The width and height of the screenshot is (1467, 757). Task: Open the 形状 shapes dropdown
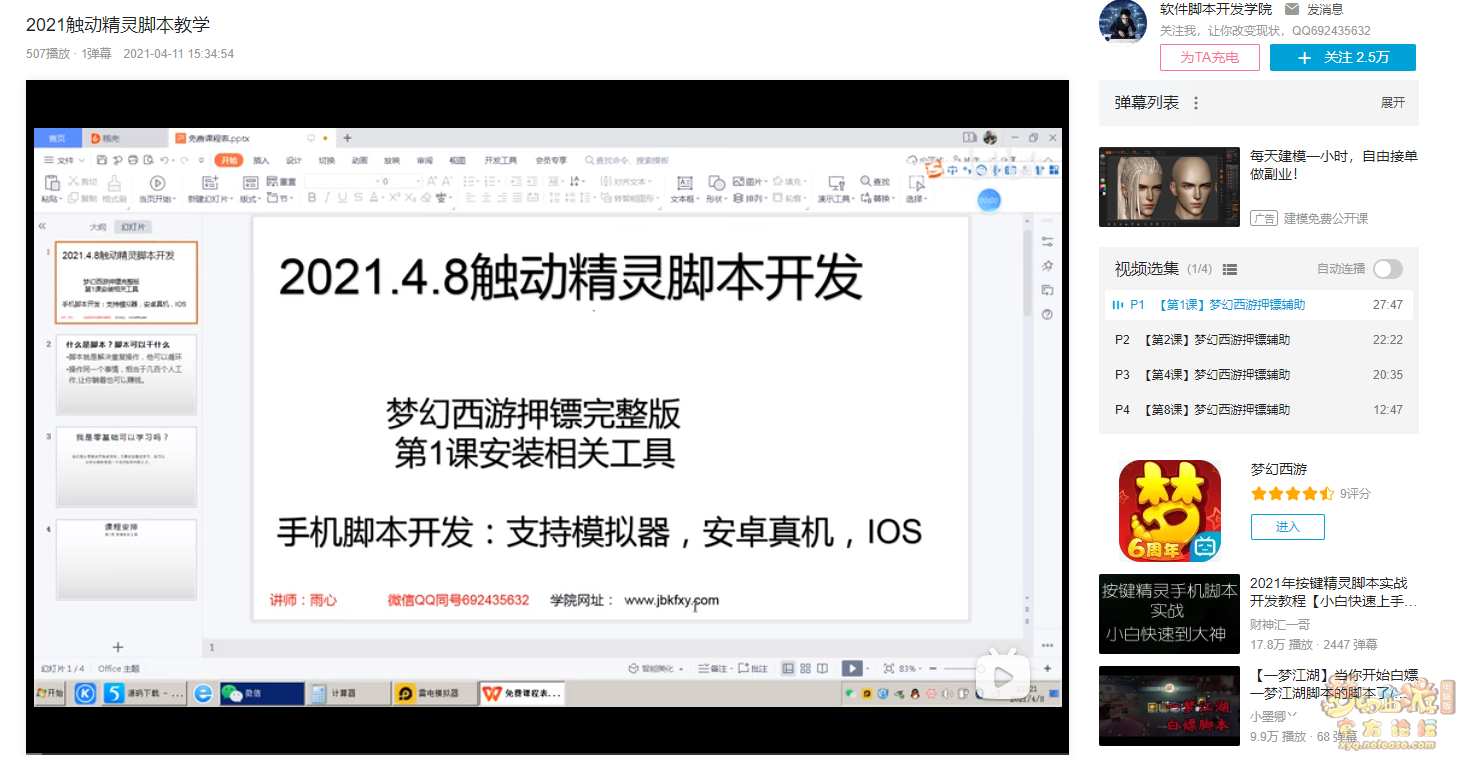pos(716,198)
